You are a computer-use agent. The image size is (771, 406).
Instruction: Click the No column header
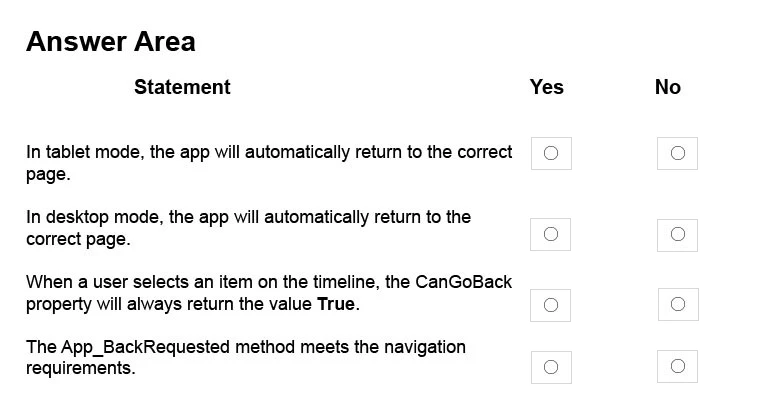click(x=667, y=87)
